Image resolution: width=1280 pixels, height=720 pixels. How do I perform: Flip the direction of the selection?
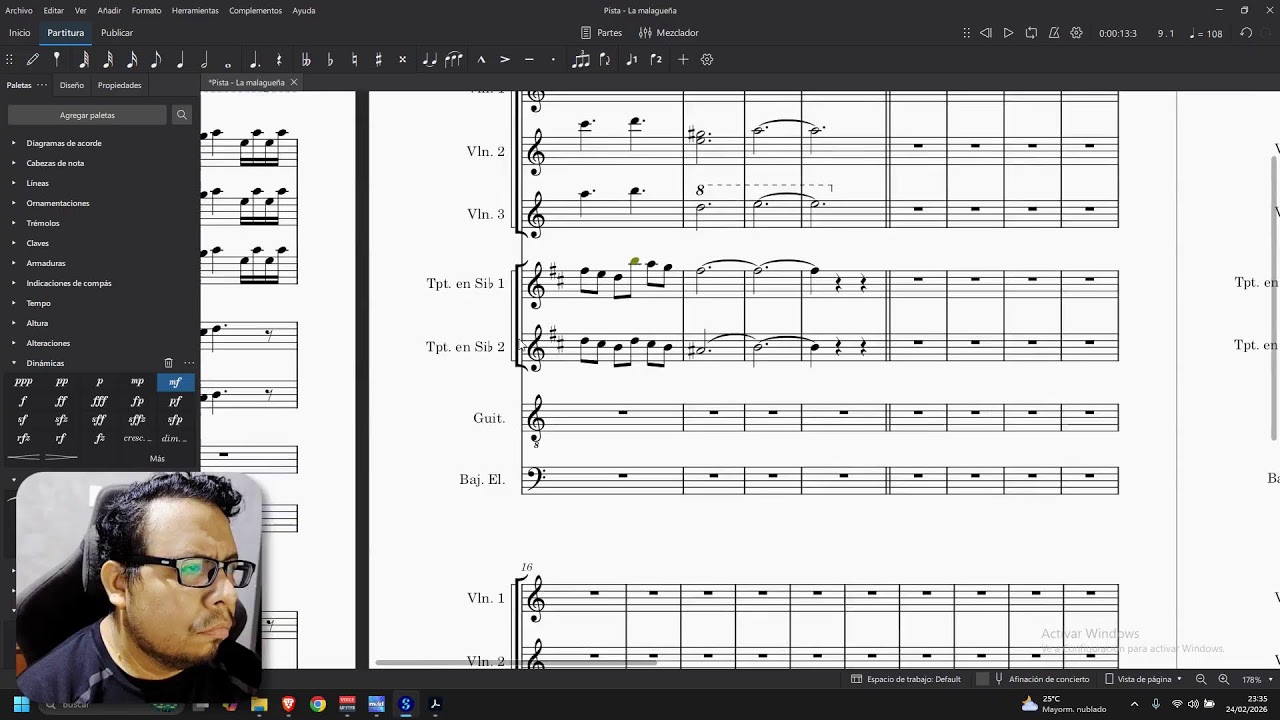[x=605, y=60]
